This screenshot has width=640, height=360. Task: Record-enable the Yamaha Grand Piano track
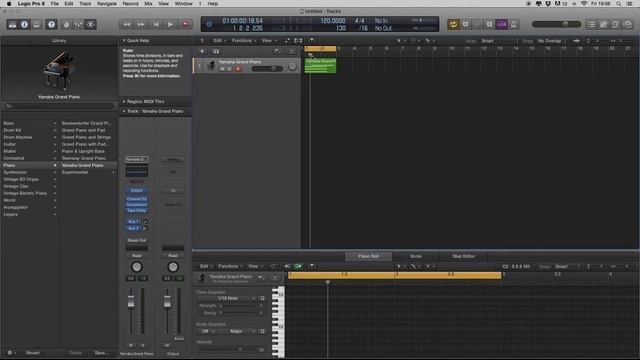click(x=238, y=69)
